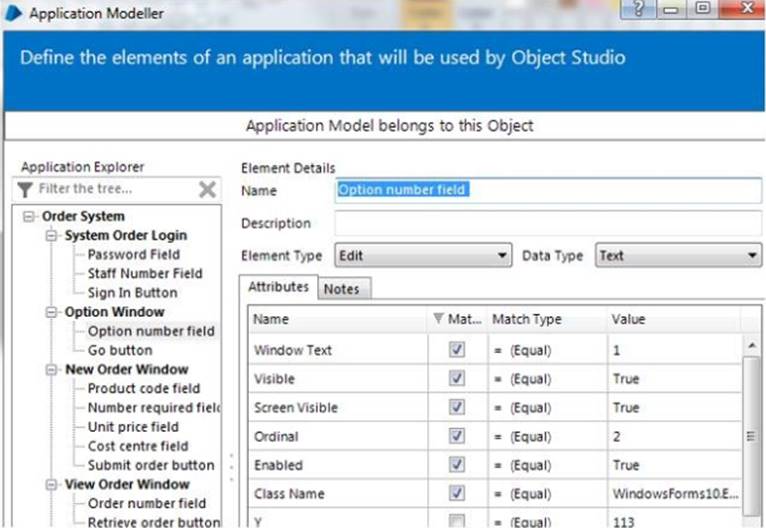Click the Application Modeller title bar logo
The height and width of the screenshot is (528, 766).
pos(14,13)
